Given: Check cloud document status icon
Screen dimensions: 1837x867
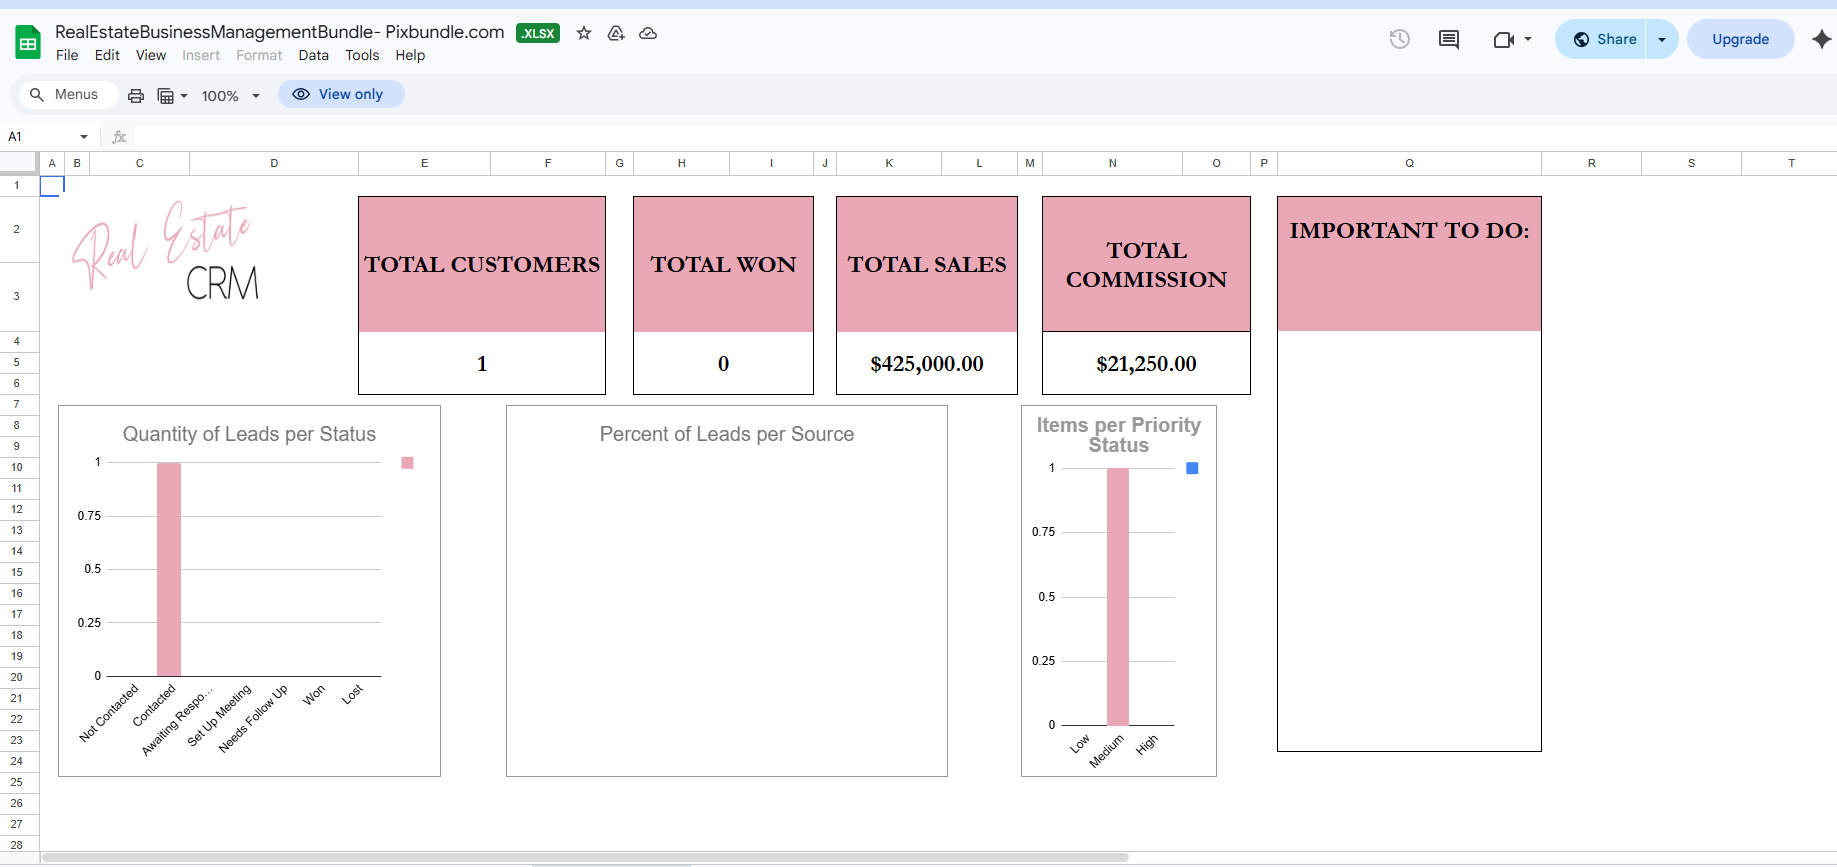Looking at the screenshot, I should click(x=648, y=33).
